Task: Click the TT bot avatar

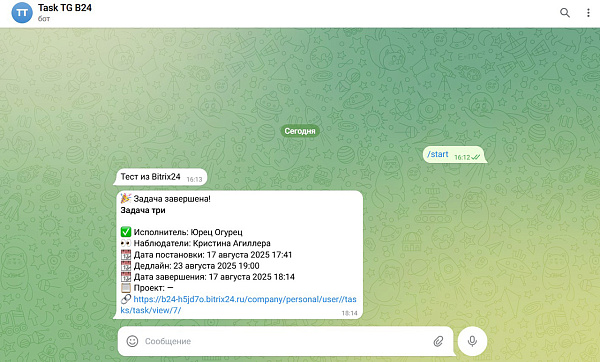Action: point(22,13)
